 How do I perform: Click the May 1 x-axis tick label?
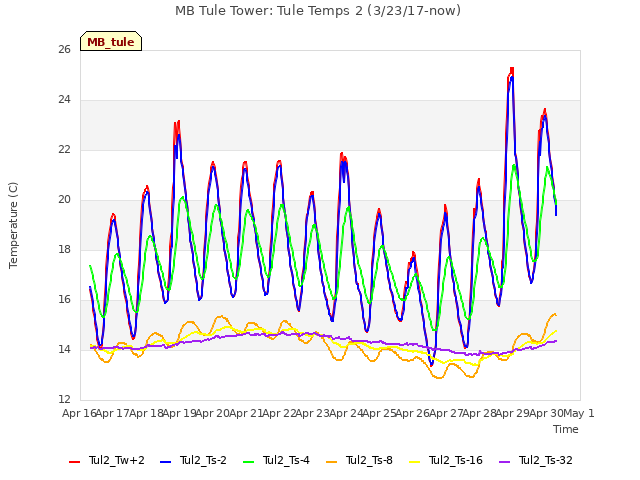[579, 413]
